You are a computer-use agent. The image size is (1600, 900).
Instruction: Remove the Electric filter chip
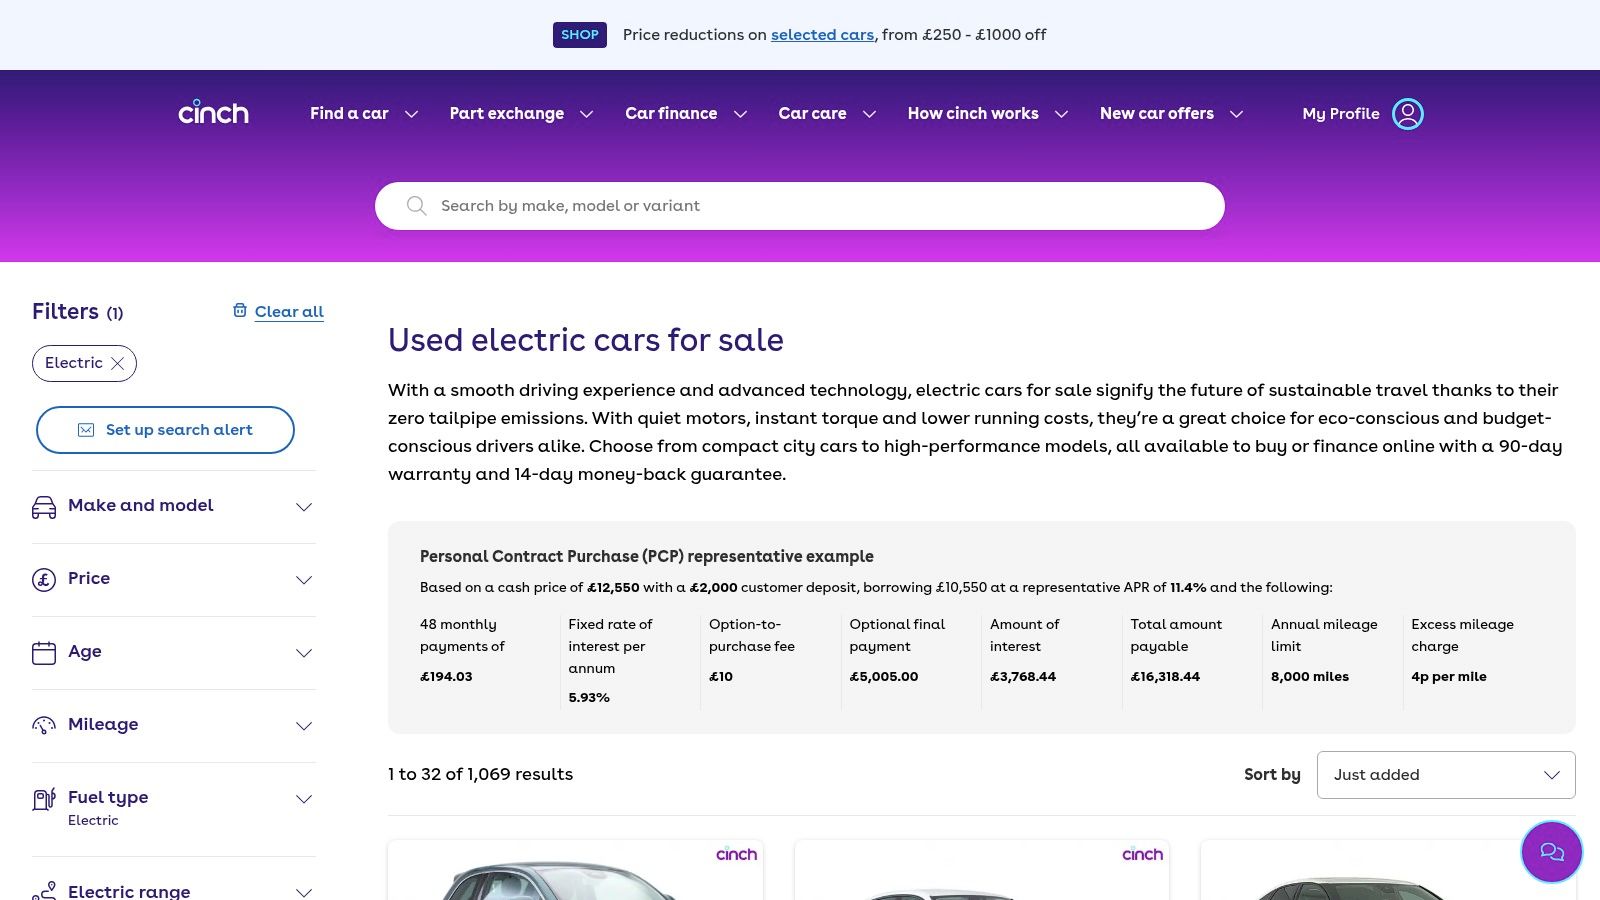118,364
